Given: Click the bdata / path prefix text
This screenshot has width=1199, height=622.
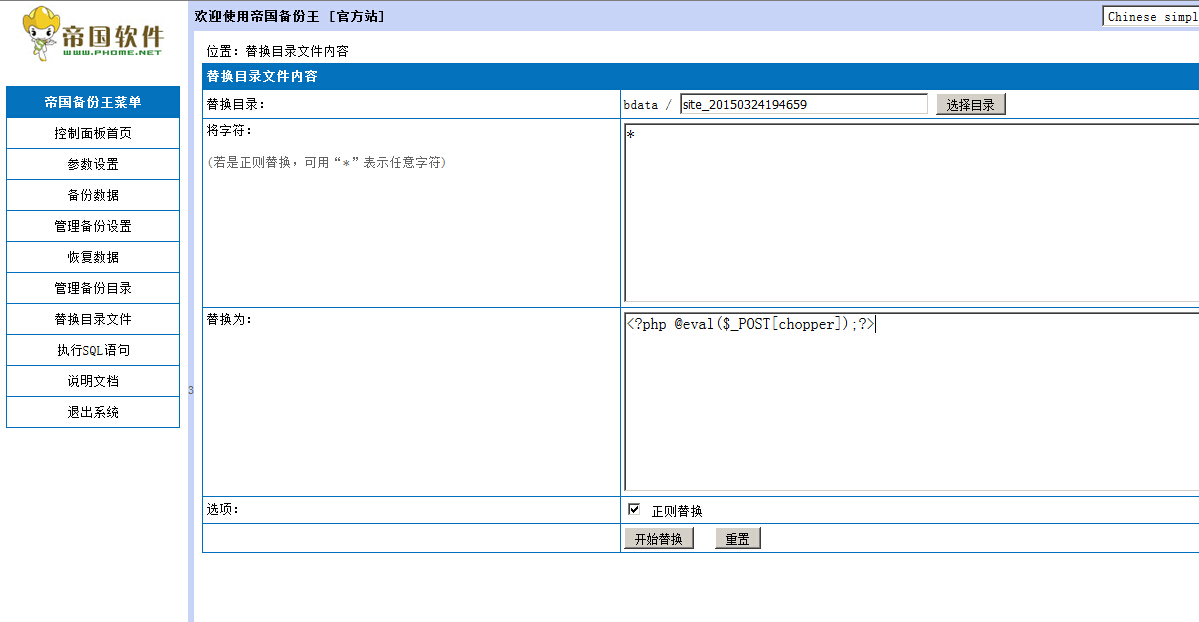Looking at the screenshot, I should [648, 105].
